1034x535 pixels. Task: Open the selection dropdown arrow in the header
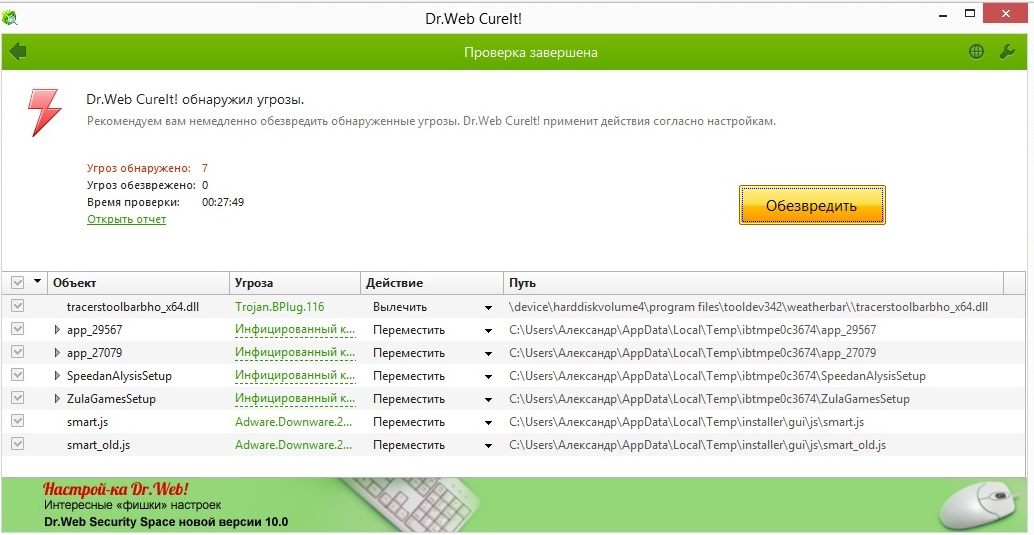pyautogui.click(x=37, y=282)
